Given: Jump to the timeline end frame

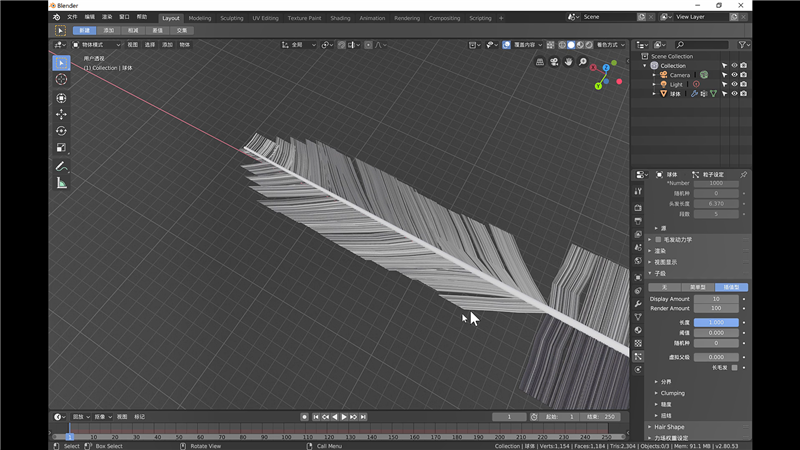Looking at the screenshot, I should click(363, 417).
